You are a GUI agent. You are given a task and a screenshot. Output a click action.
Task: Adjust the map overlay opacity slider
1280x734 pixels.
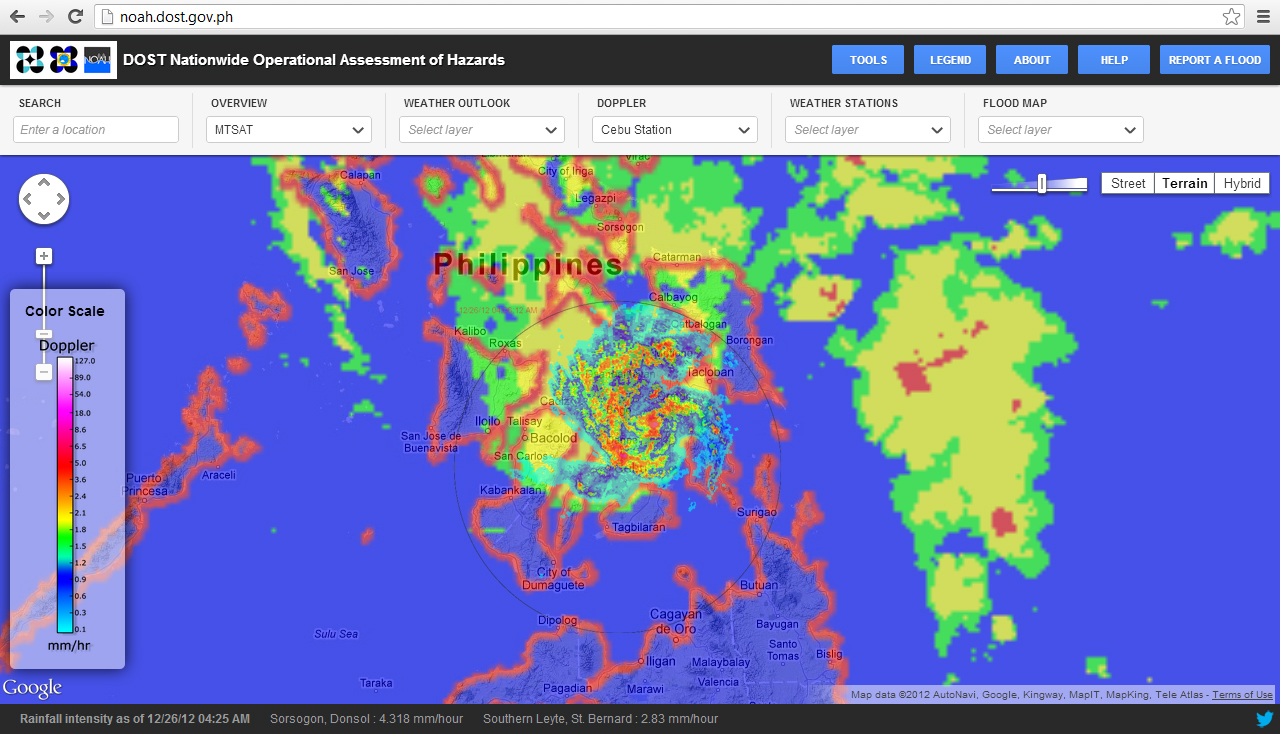click(x=1040, y=183)
